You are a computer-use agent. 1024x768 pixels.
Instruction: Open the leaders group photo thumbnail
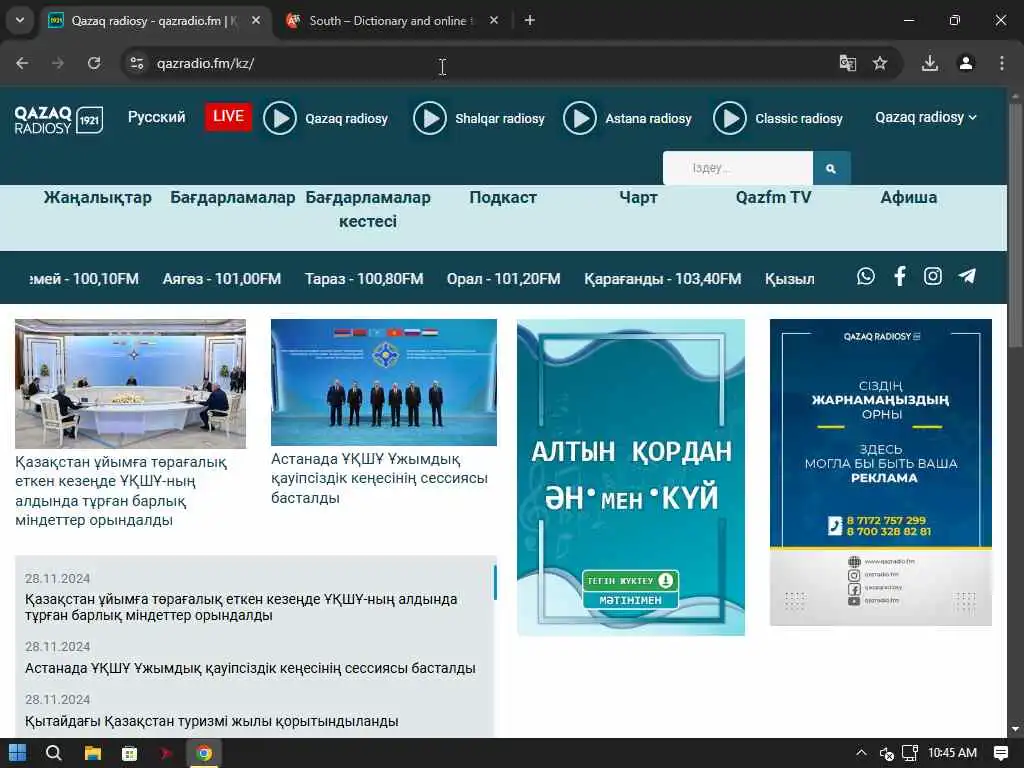click(x=384, y=383)
